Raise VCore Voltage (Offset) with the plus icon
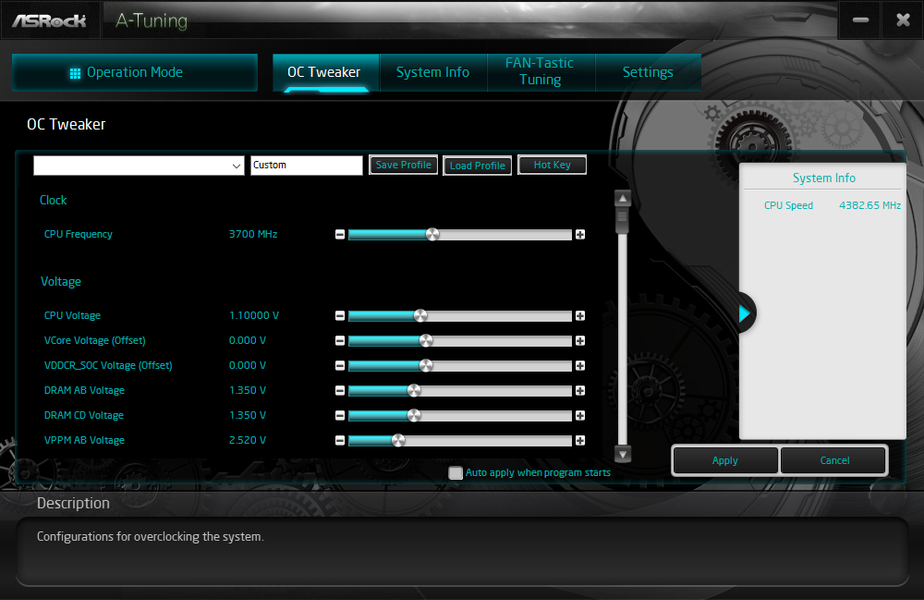The image size is (924, 600). point(580,341)
